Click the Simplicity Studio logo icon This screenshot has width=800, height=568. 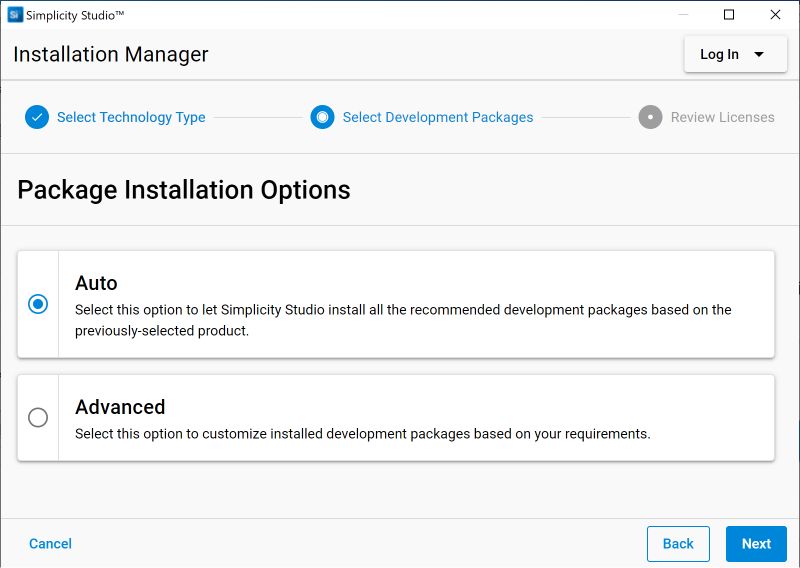[15, 15]
